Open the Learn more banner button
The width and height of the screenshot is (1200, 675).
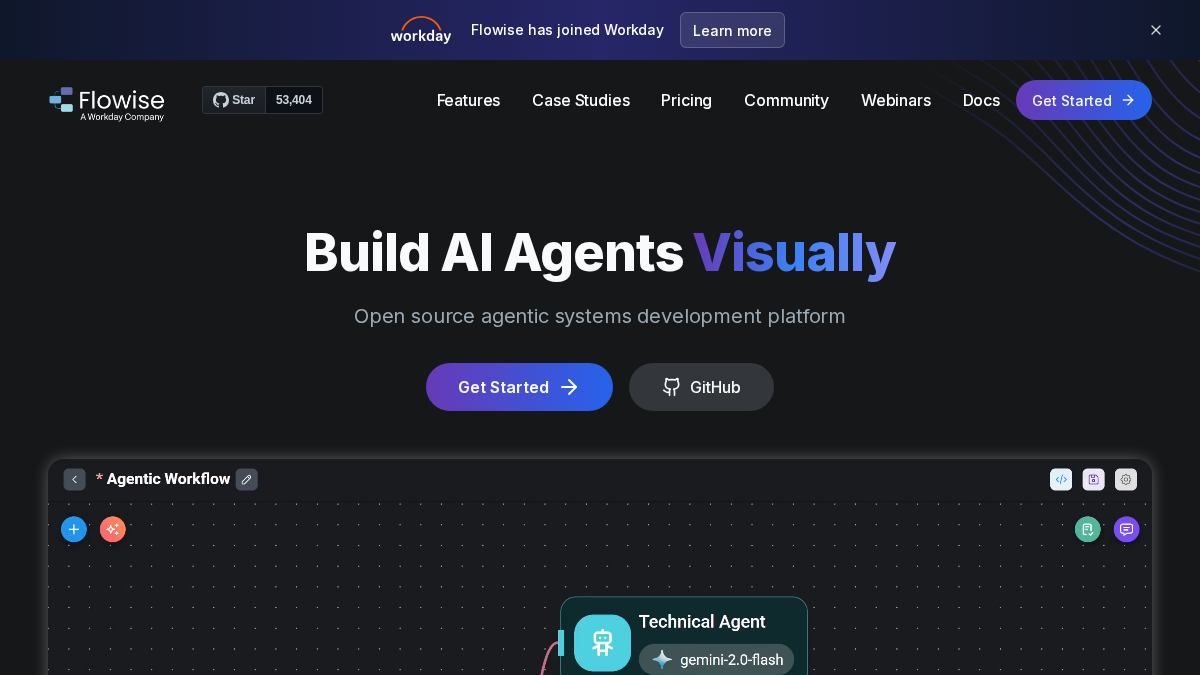pos(732,30)
